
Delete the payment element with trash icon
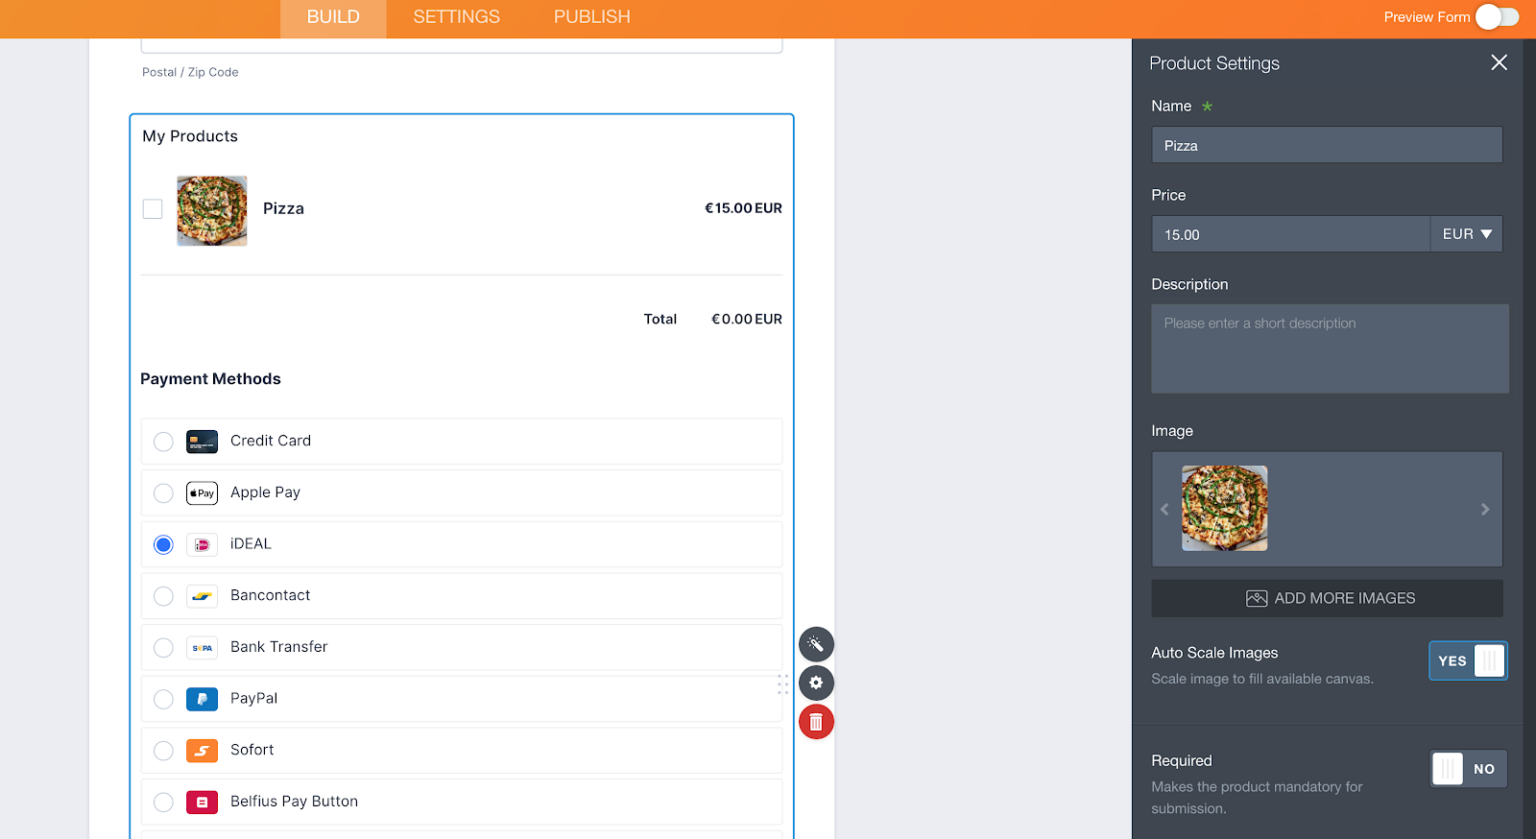(x=816, y=721)
